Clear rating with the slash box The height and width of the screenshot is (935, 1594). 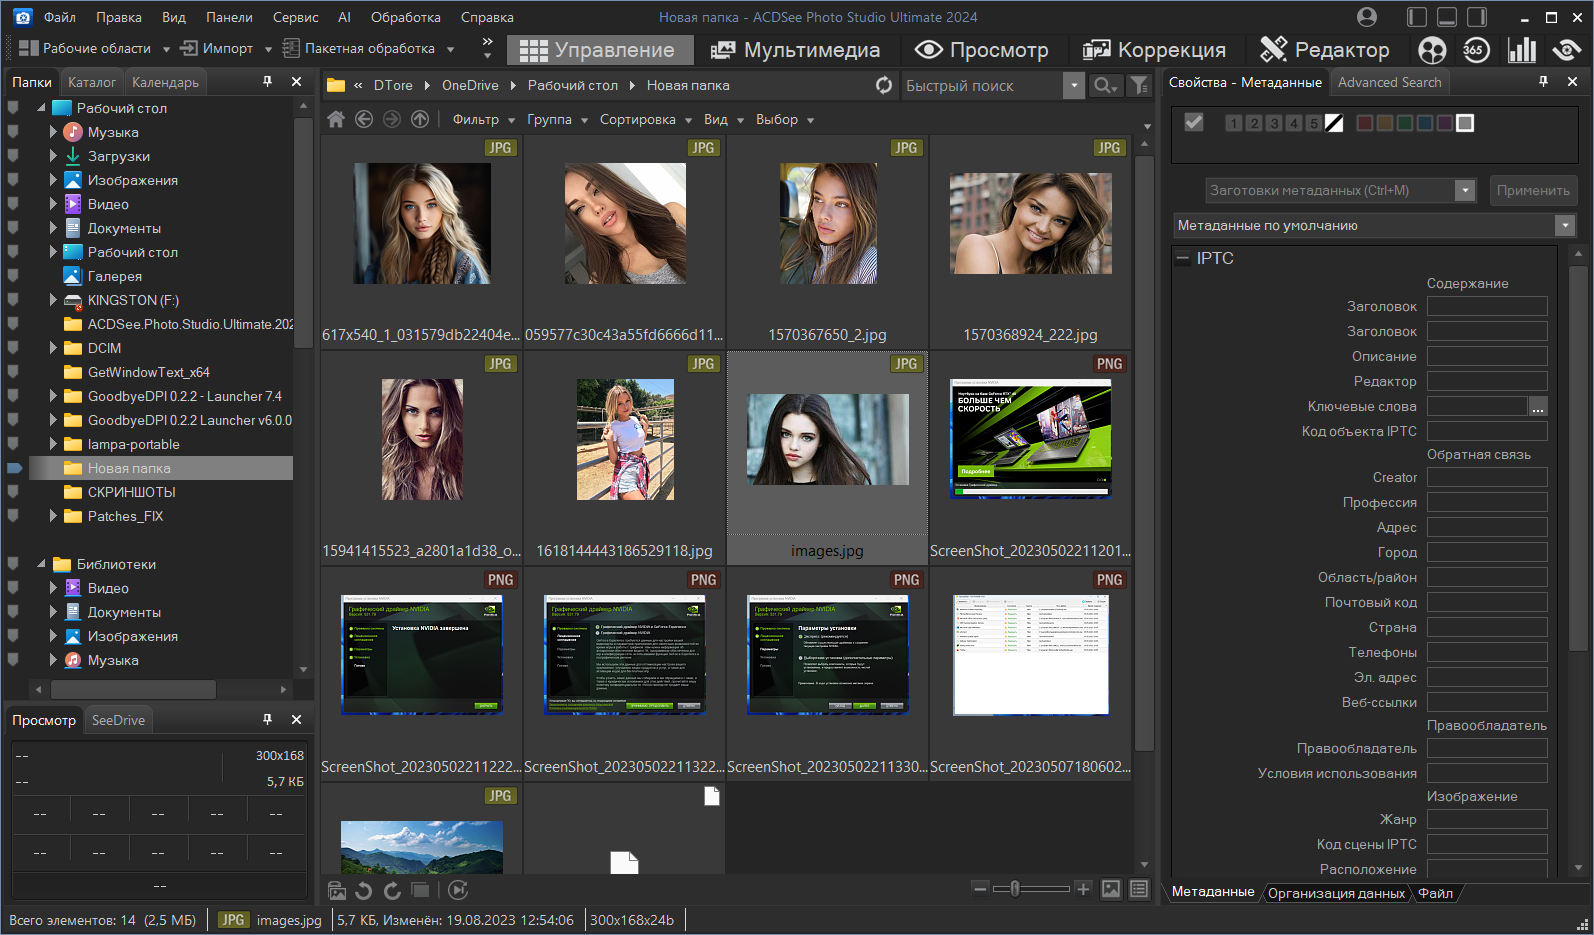[1334, 123]
